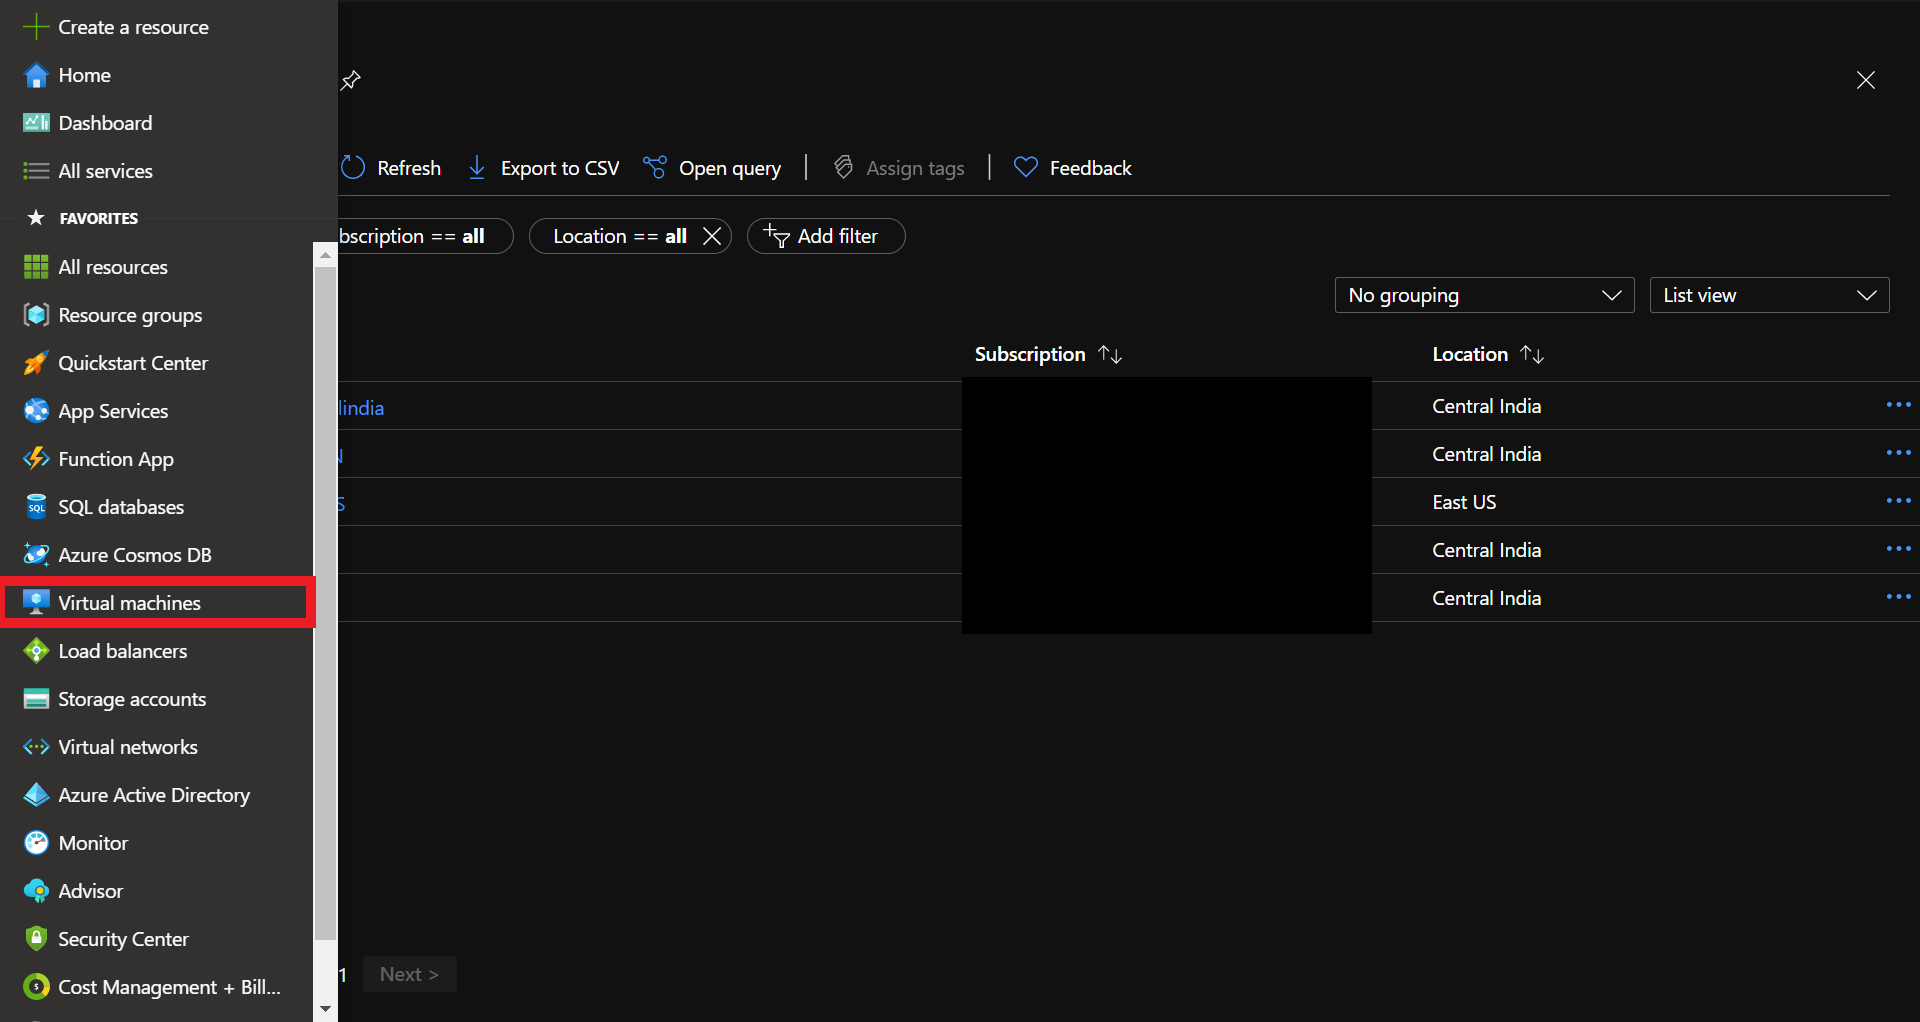Click the Storage accounts icon
Viewport: 1920px width, 1022px height.
click(36, 699)
